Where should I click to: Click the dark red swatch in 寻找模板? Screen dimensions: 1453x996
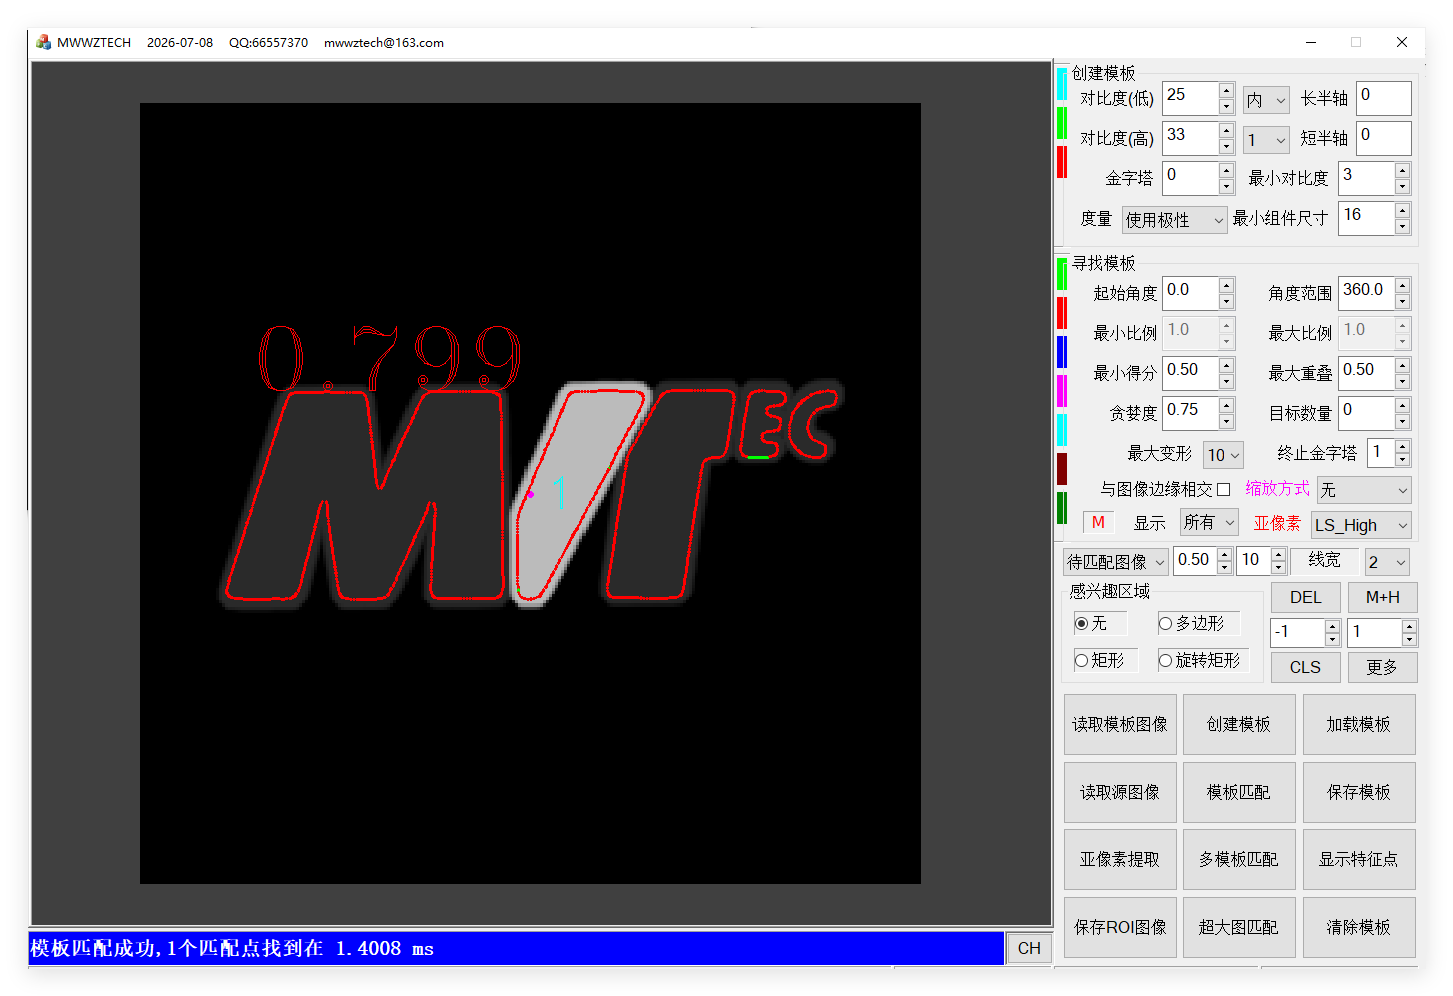pos(1062,469)
